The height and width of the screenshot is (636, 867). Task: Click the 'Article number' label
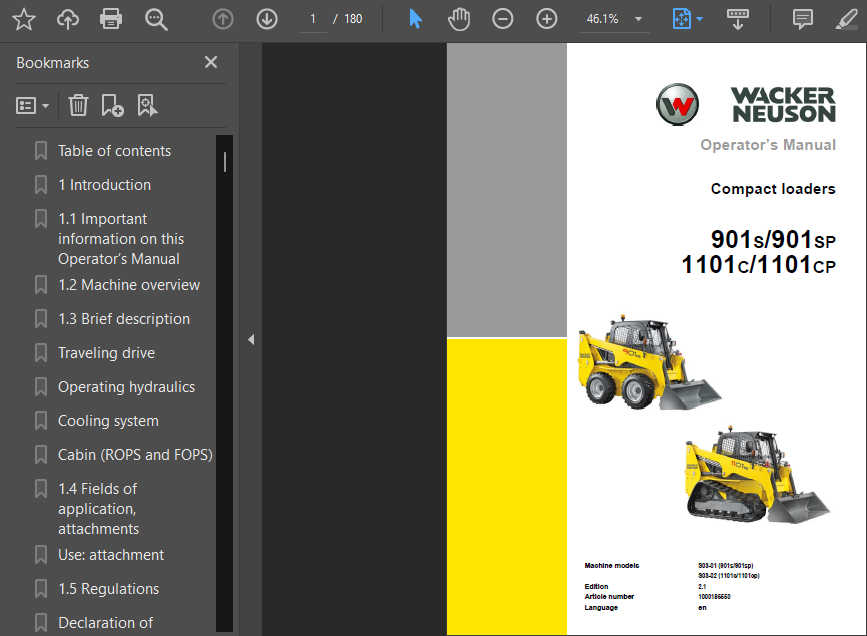click(x=609, y=597)
